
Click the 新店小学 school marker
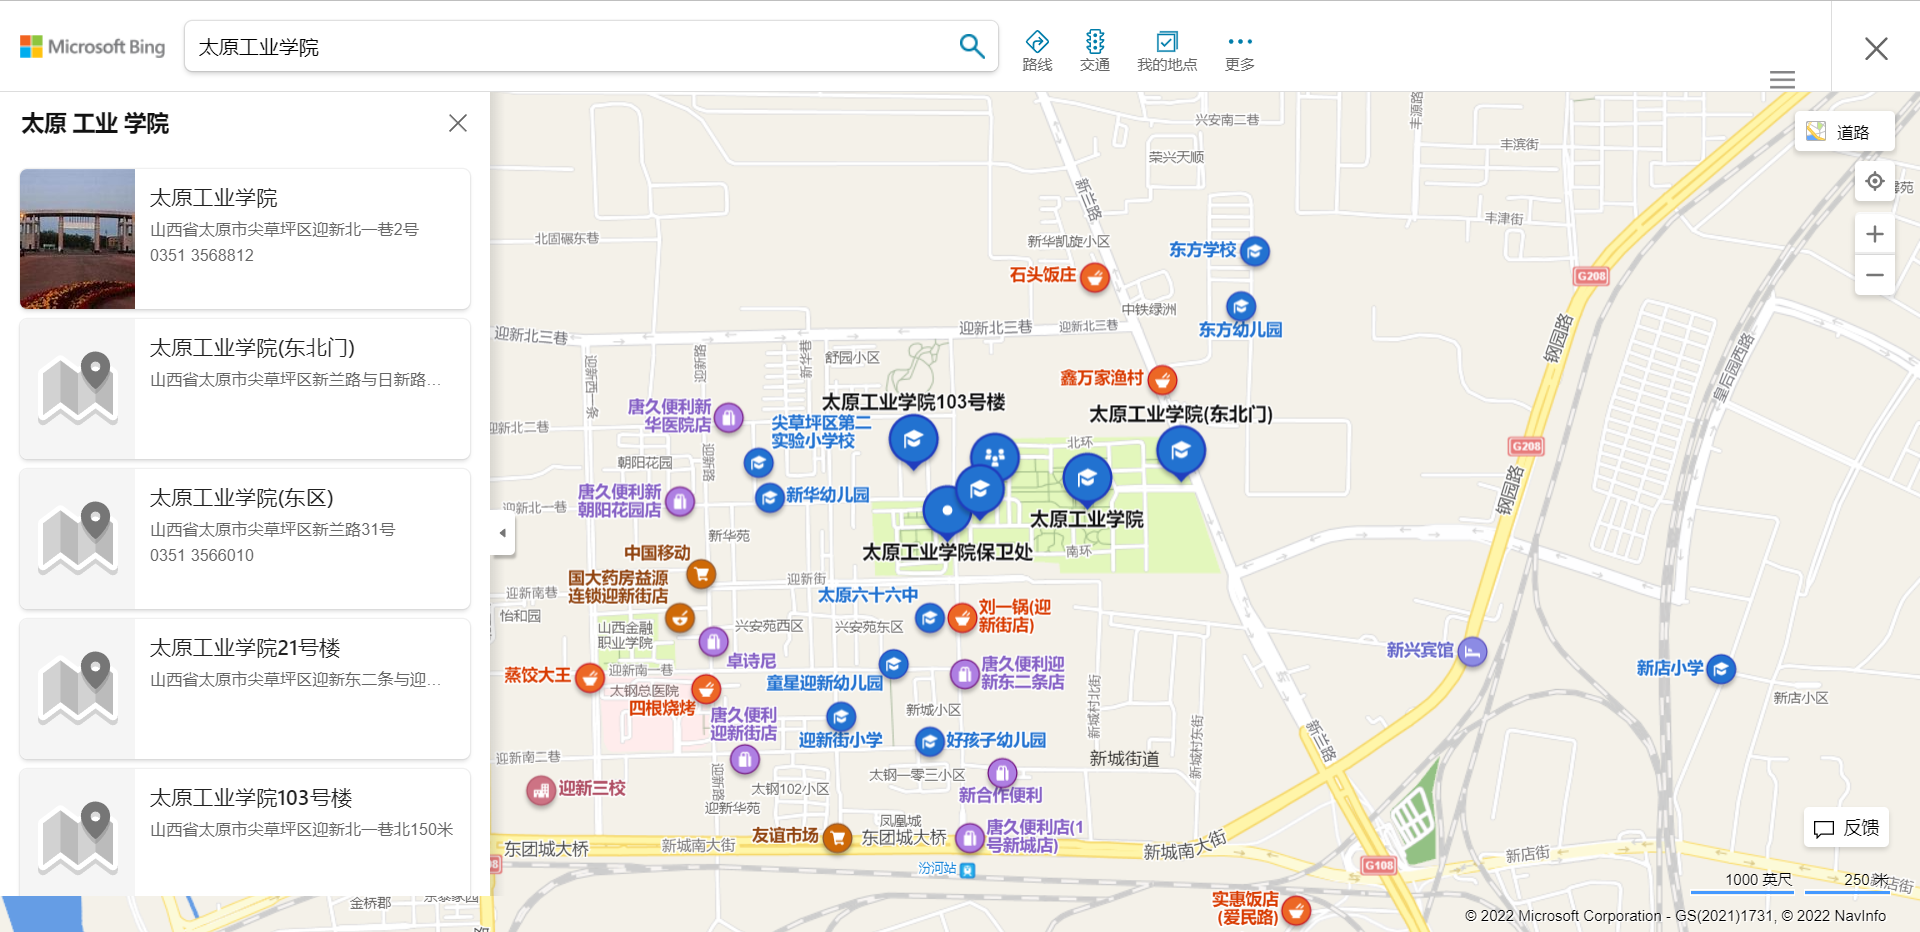[x=1721, y=669]
